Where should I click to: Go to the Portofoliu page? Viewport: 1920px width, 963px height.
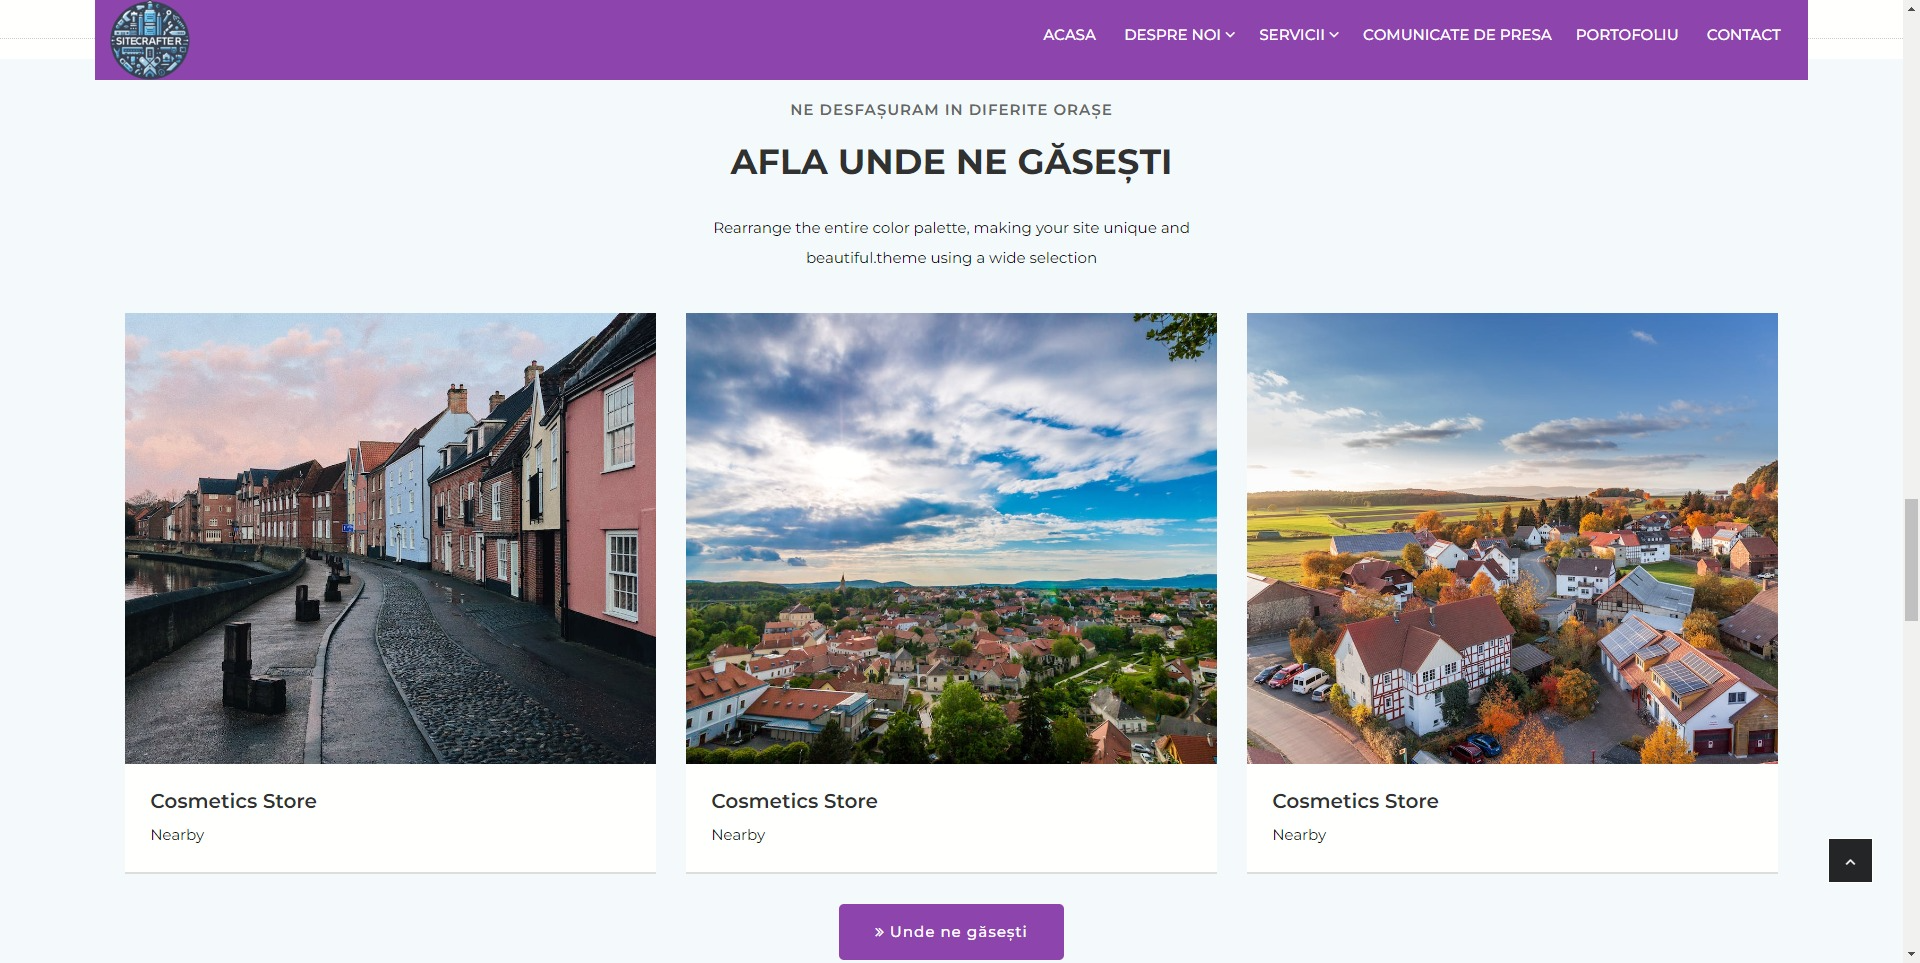(1626, 35)
